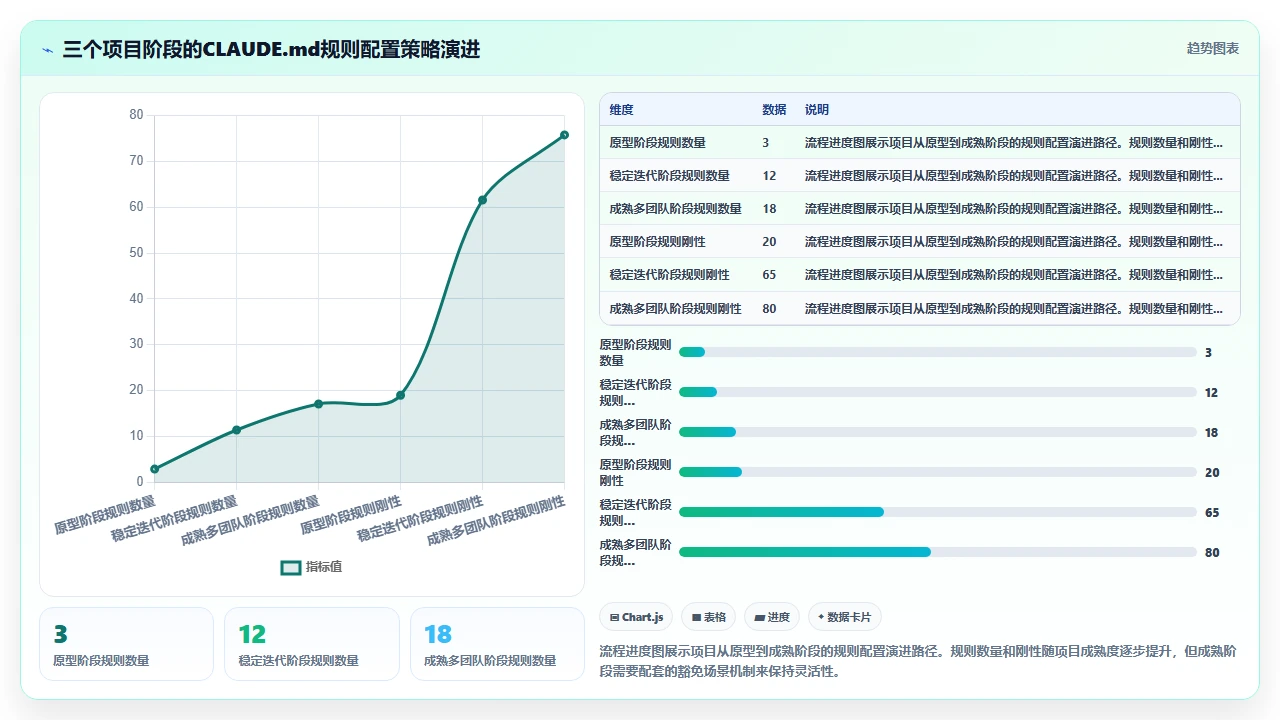Image resolution: width=1280 pixels, height=720 pixels.
Task: Toggle the 指标值 legend swatch
Action: 291,567
